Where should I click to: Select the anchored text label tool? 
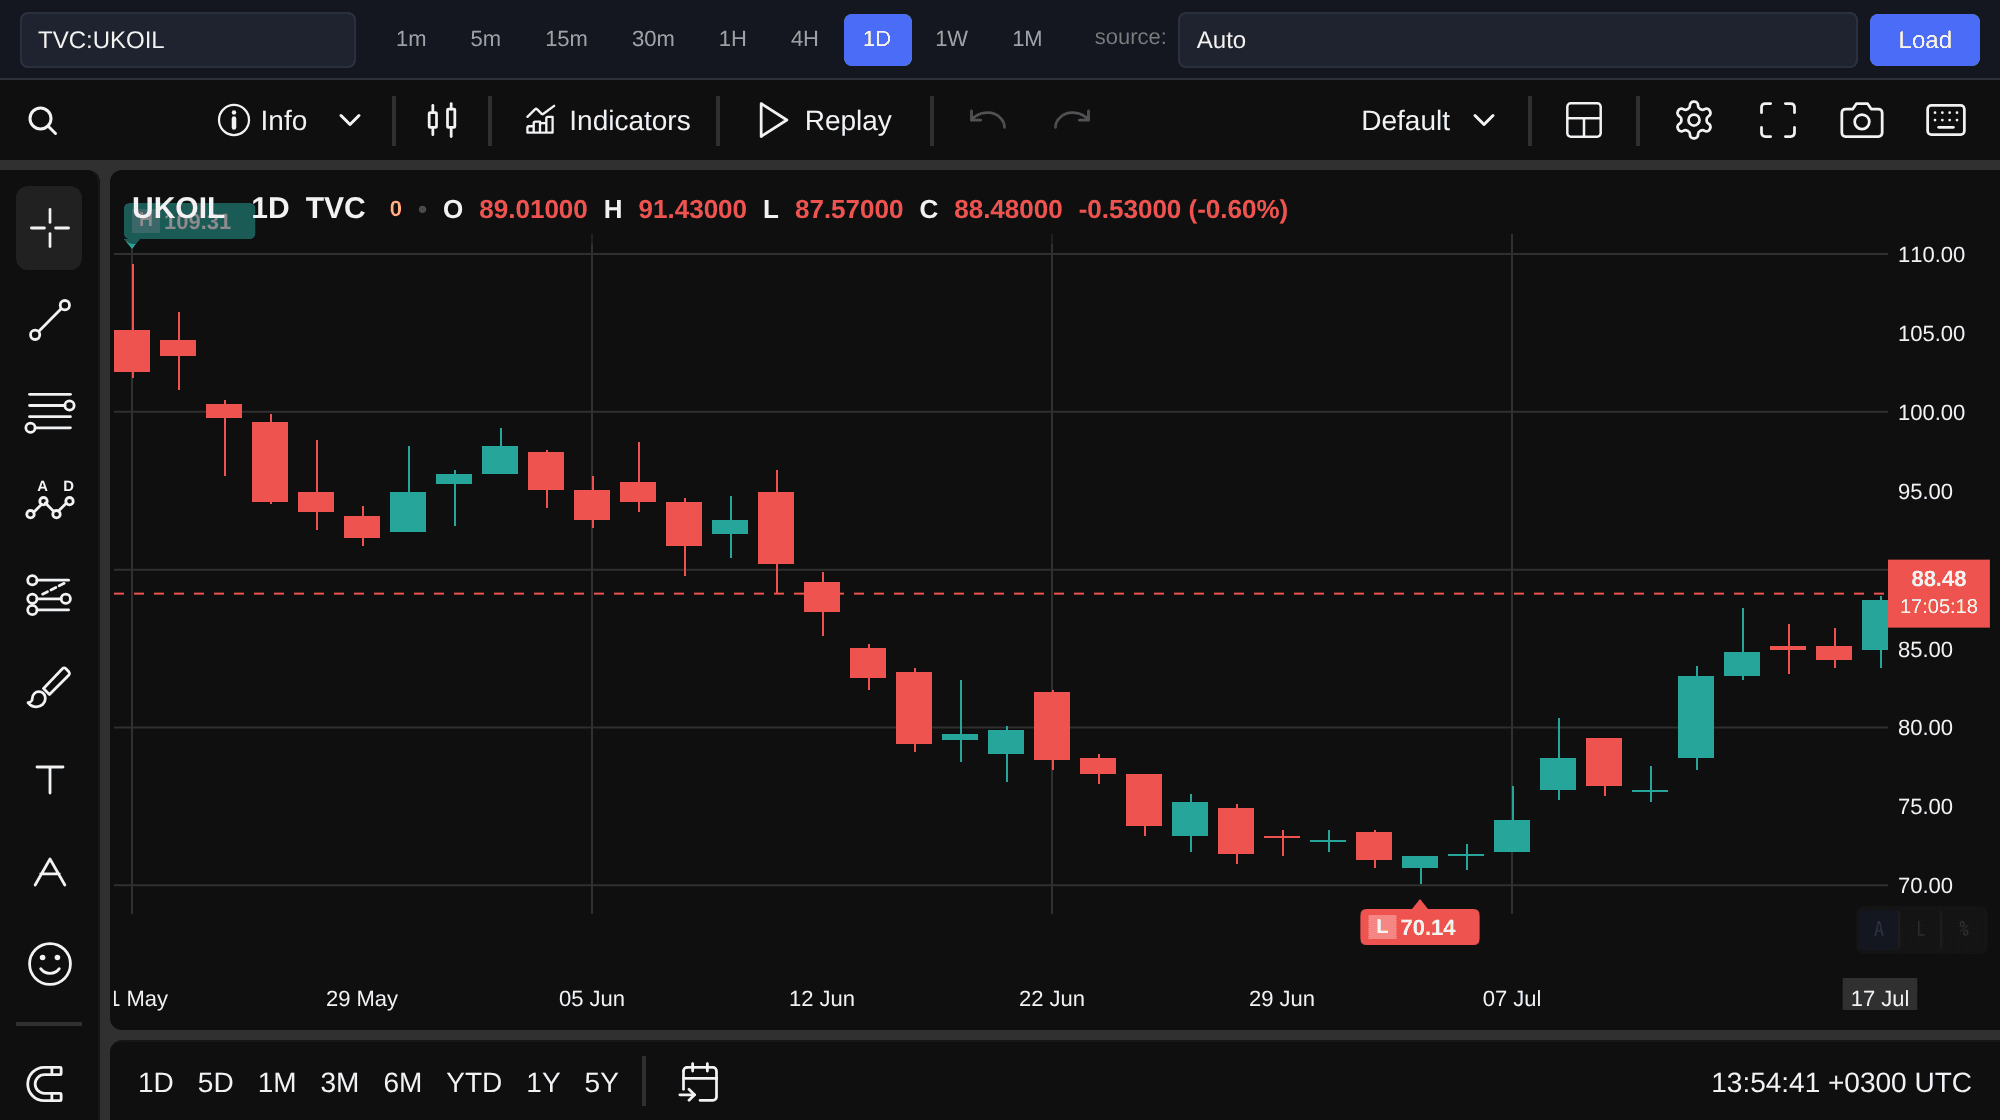point(49,872)
